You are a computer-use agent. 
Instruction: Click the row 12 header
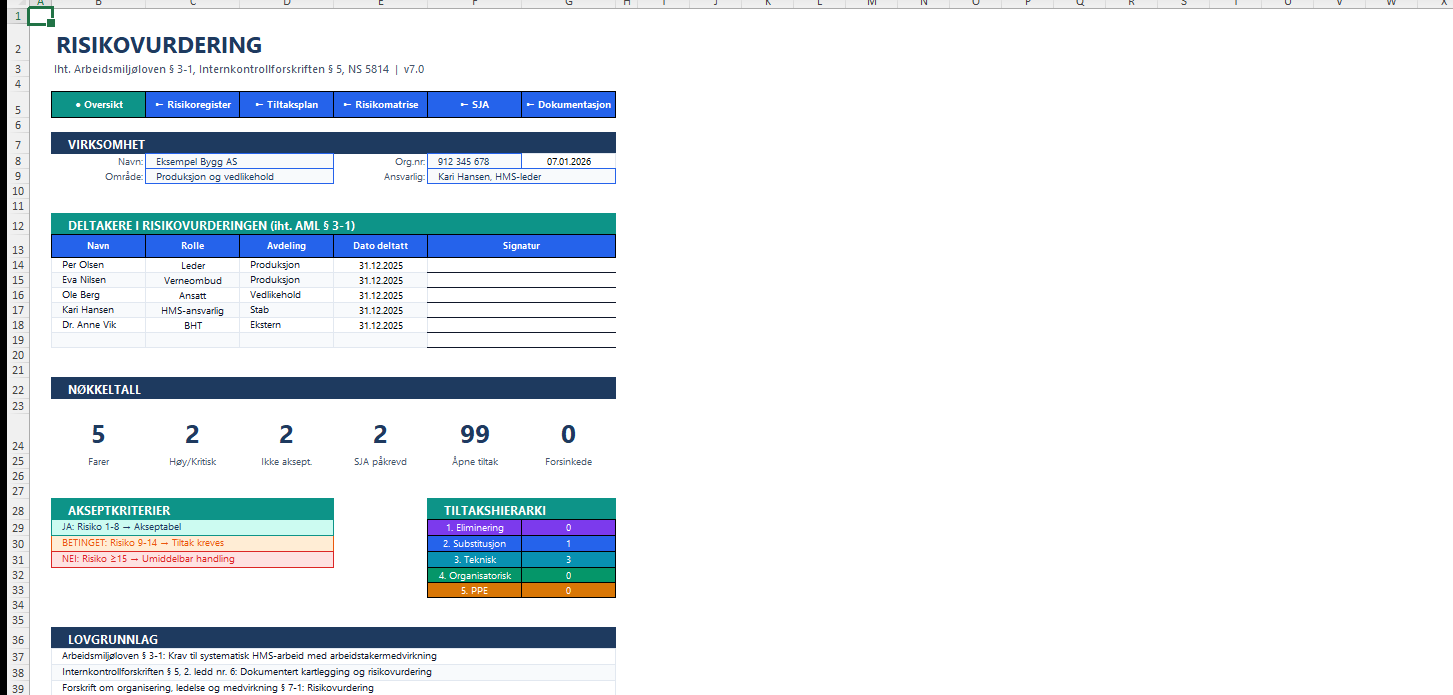point(18,225)
